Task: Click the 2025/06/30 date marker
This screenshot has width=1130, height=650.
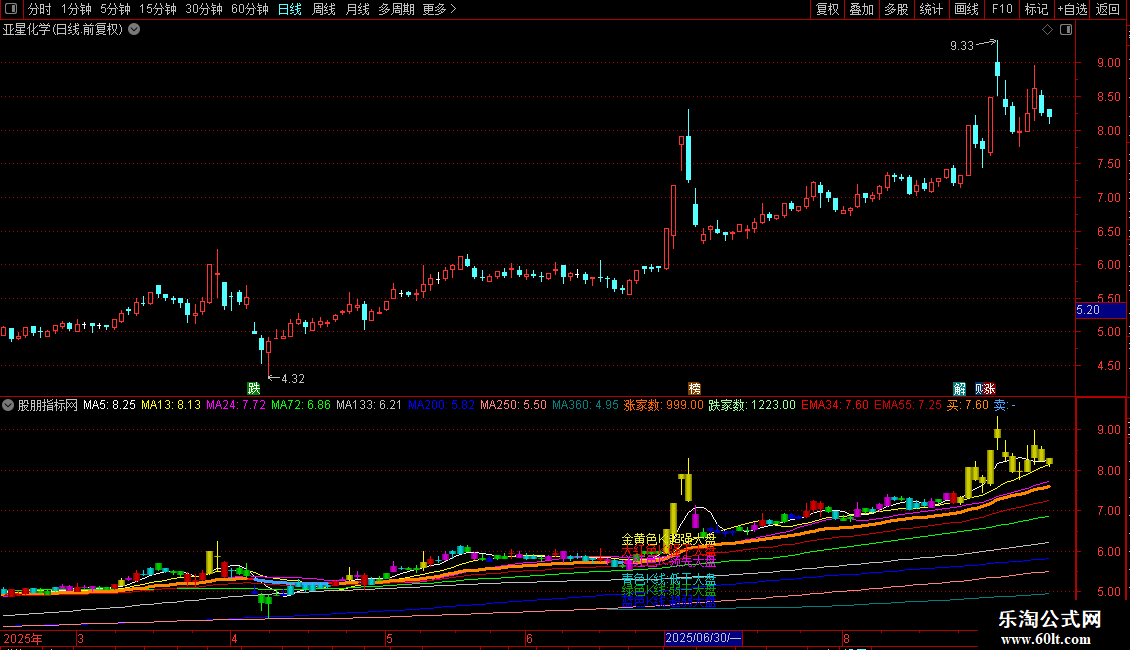Action: click(703, 638)
